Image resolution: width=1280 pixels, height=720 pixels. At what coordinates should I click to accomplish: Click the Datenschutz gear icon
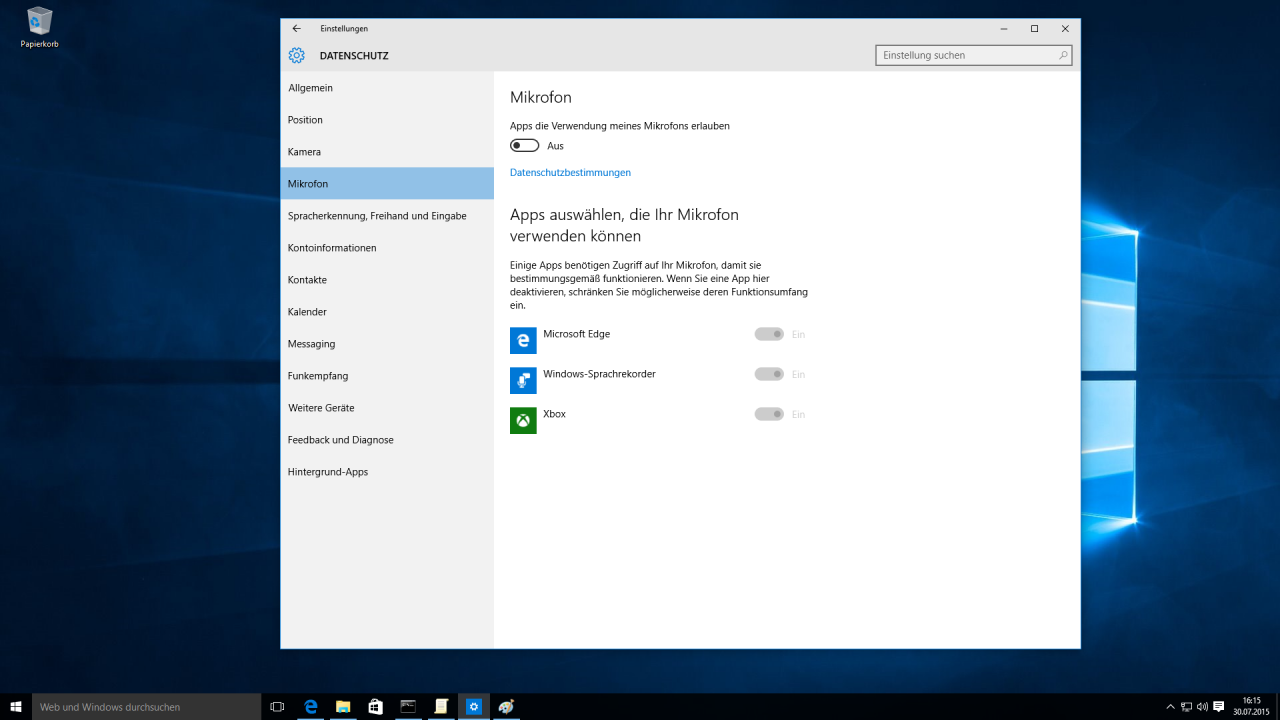click(x=296, y=56)
